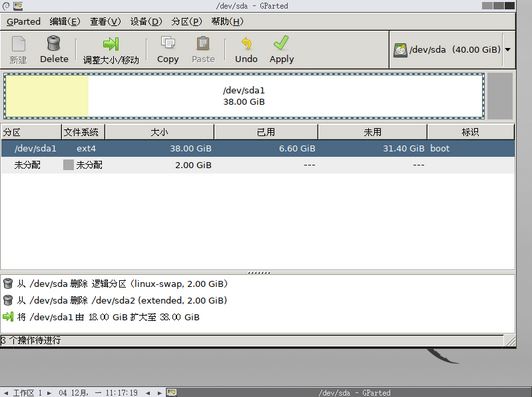Click the pending operations status bar text

pyautogui.click(x=31, y=340)
